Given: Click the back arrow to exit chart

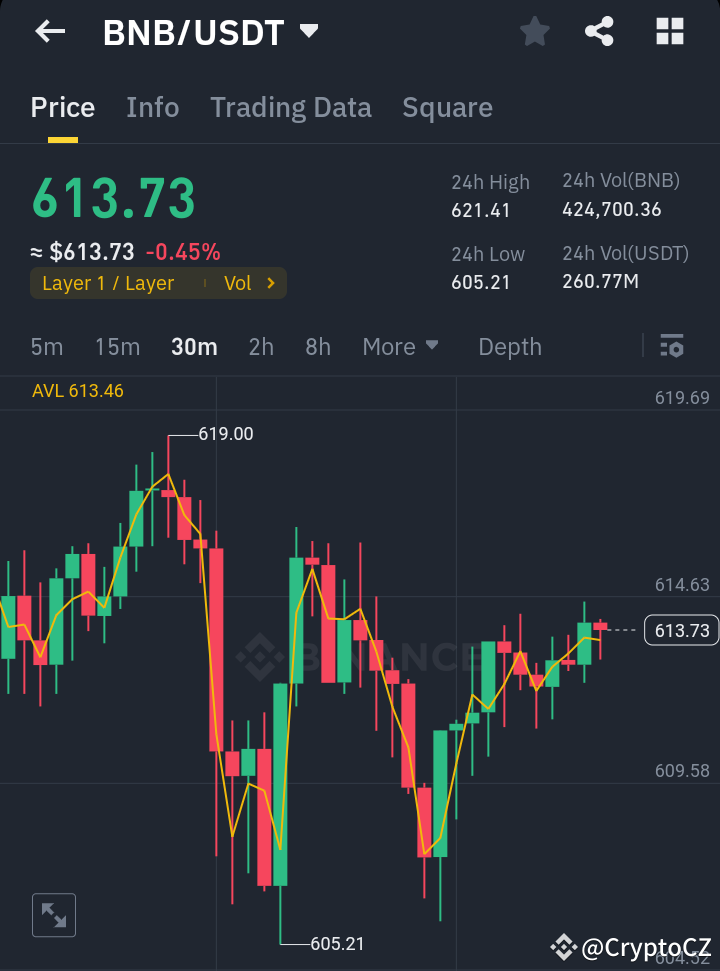Looking at the screenshot, I should click(48, 31).
